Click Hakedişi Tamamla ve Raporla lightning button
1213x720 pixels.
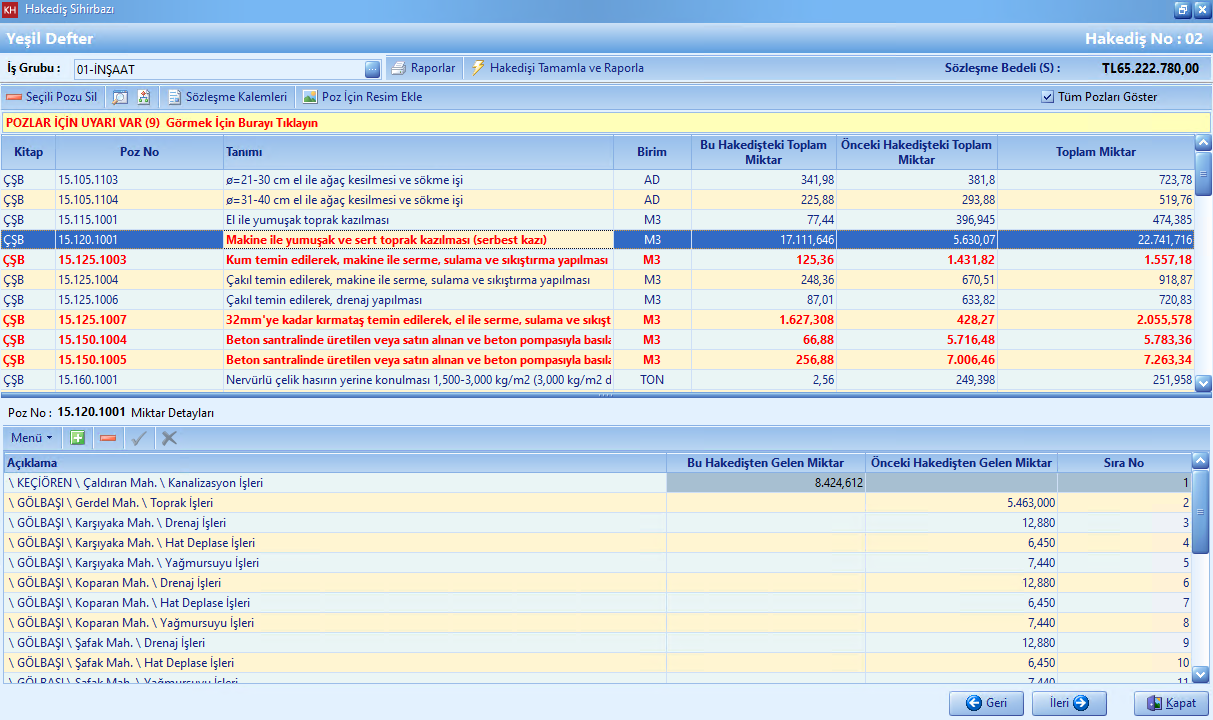point(558,68)
